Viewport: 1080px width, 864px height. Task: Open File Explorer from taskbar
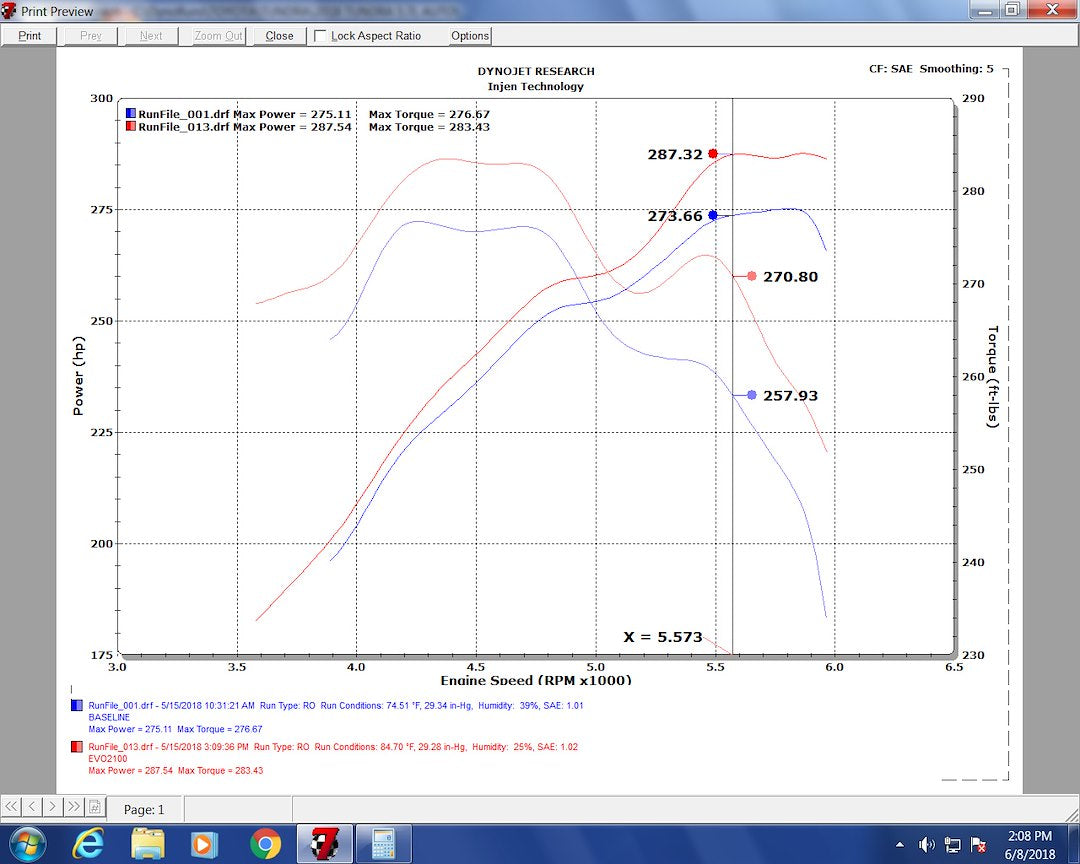147,843
